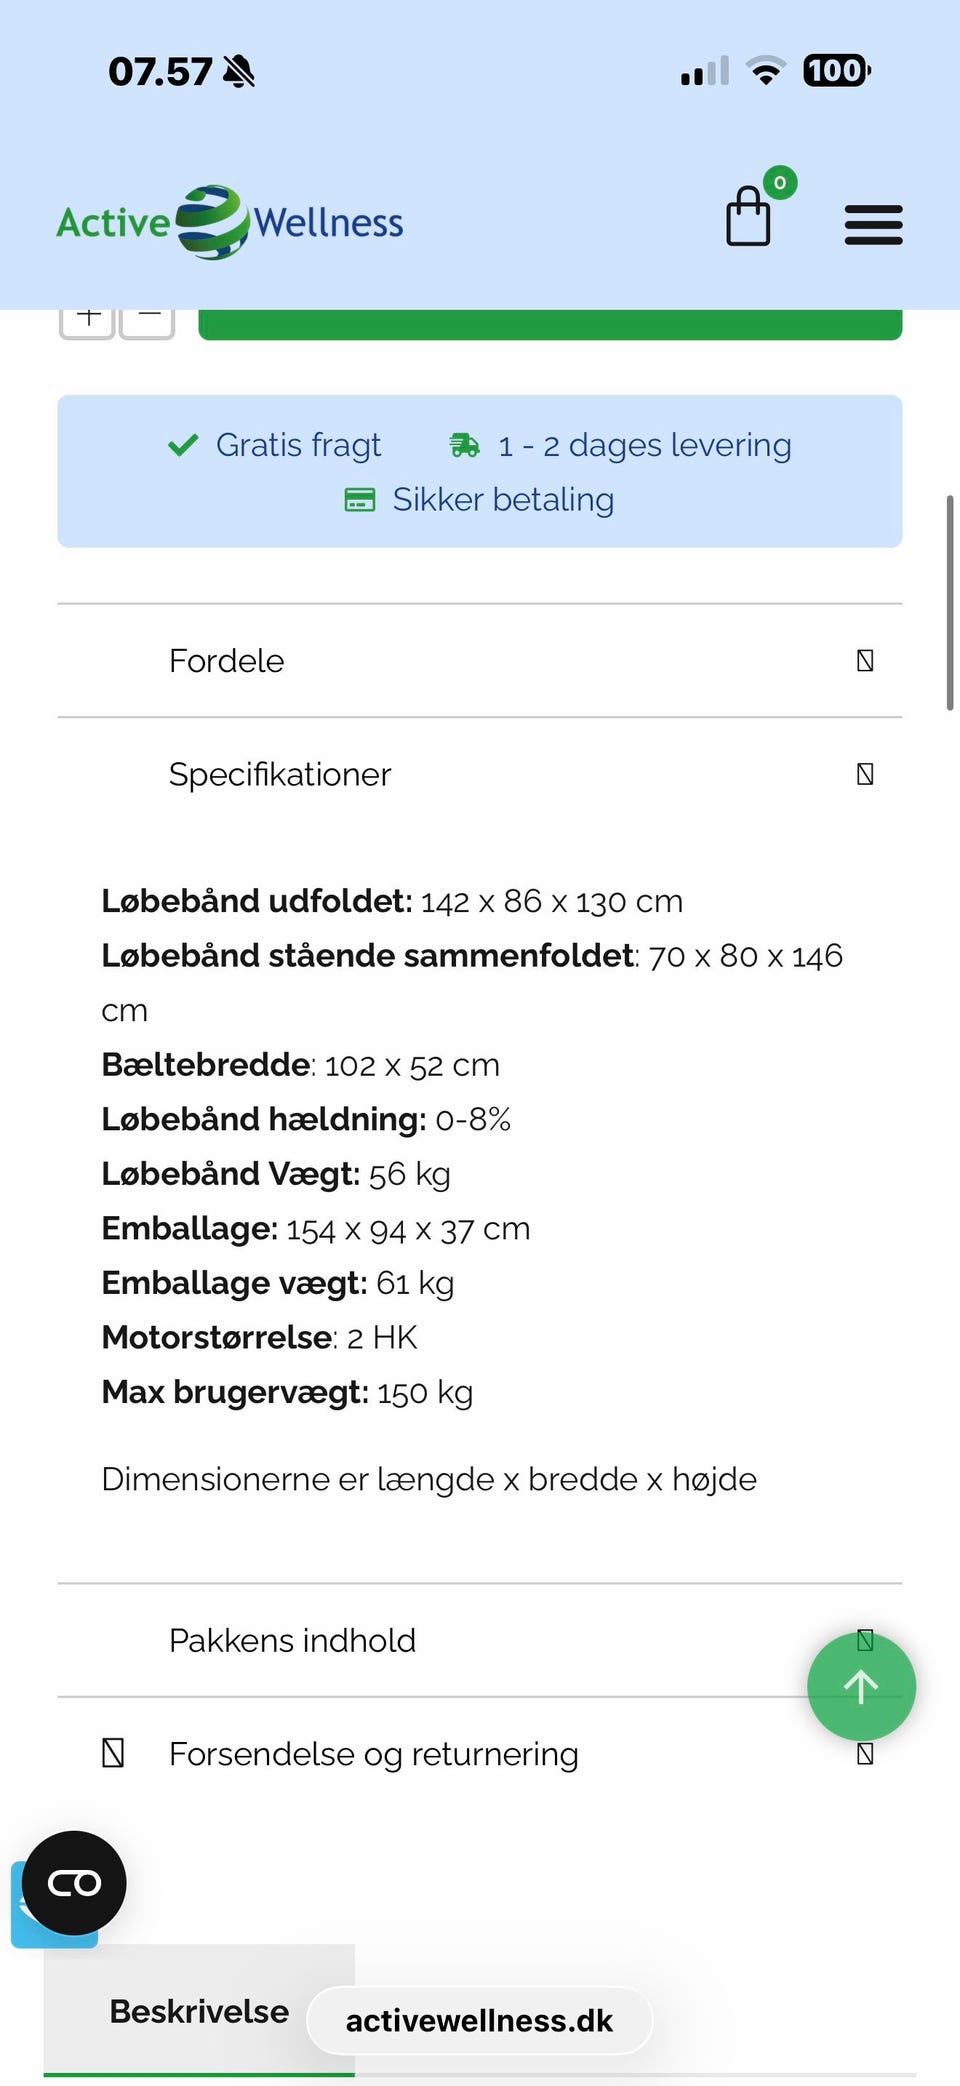Tap the Active Wellness logo
The image size is (960, 2086).
230,222
